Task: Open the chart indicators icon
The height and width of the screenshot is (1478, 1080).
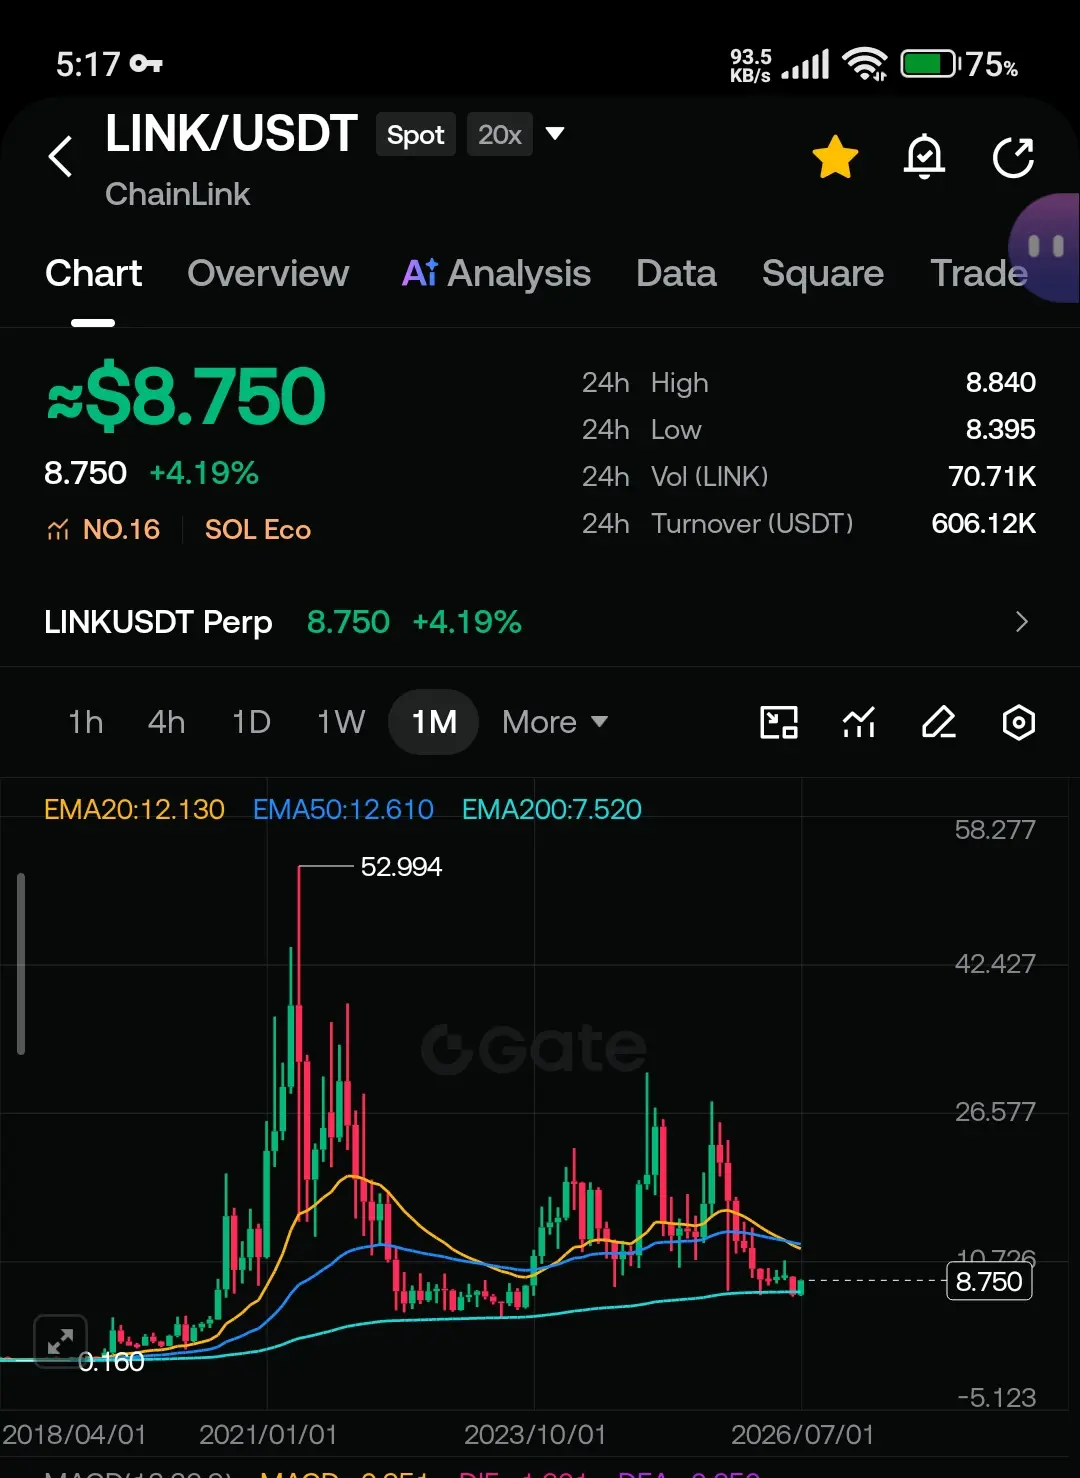Action: click(x=859, y=722)
